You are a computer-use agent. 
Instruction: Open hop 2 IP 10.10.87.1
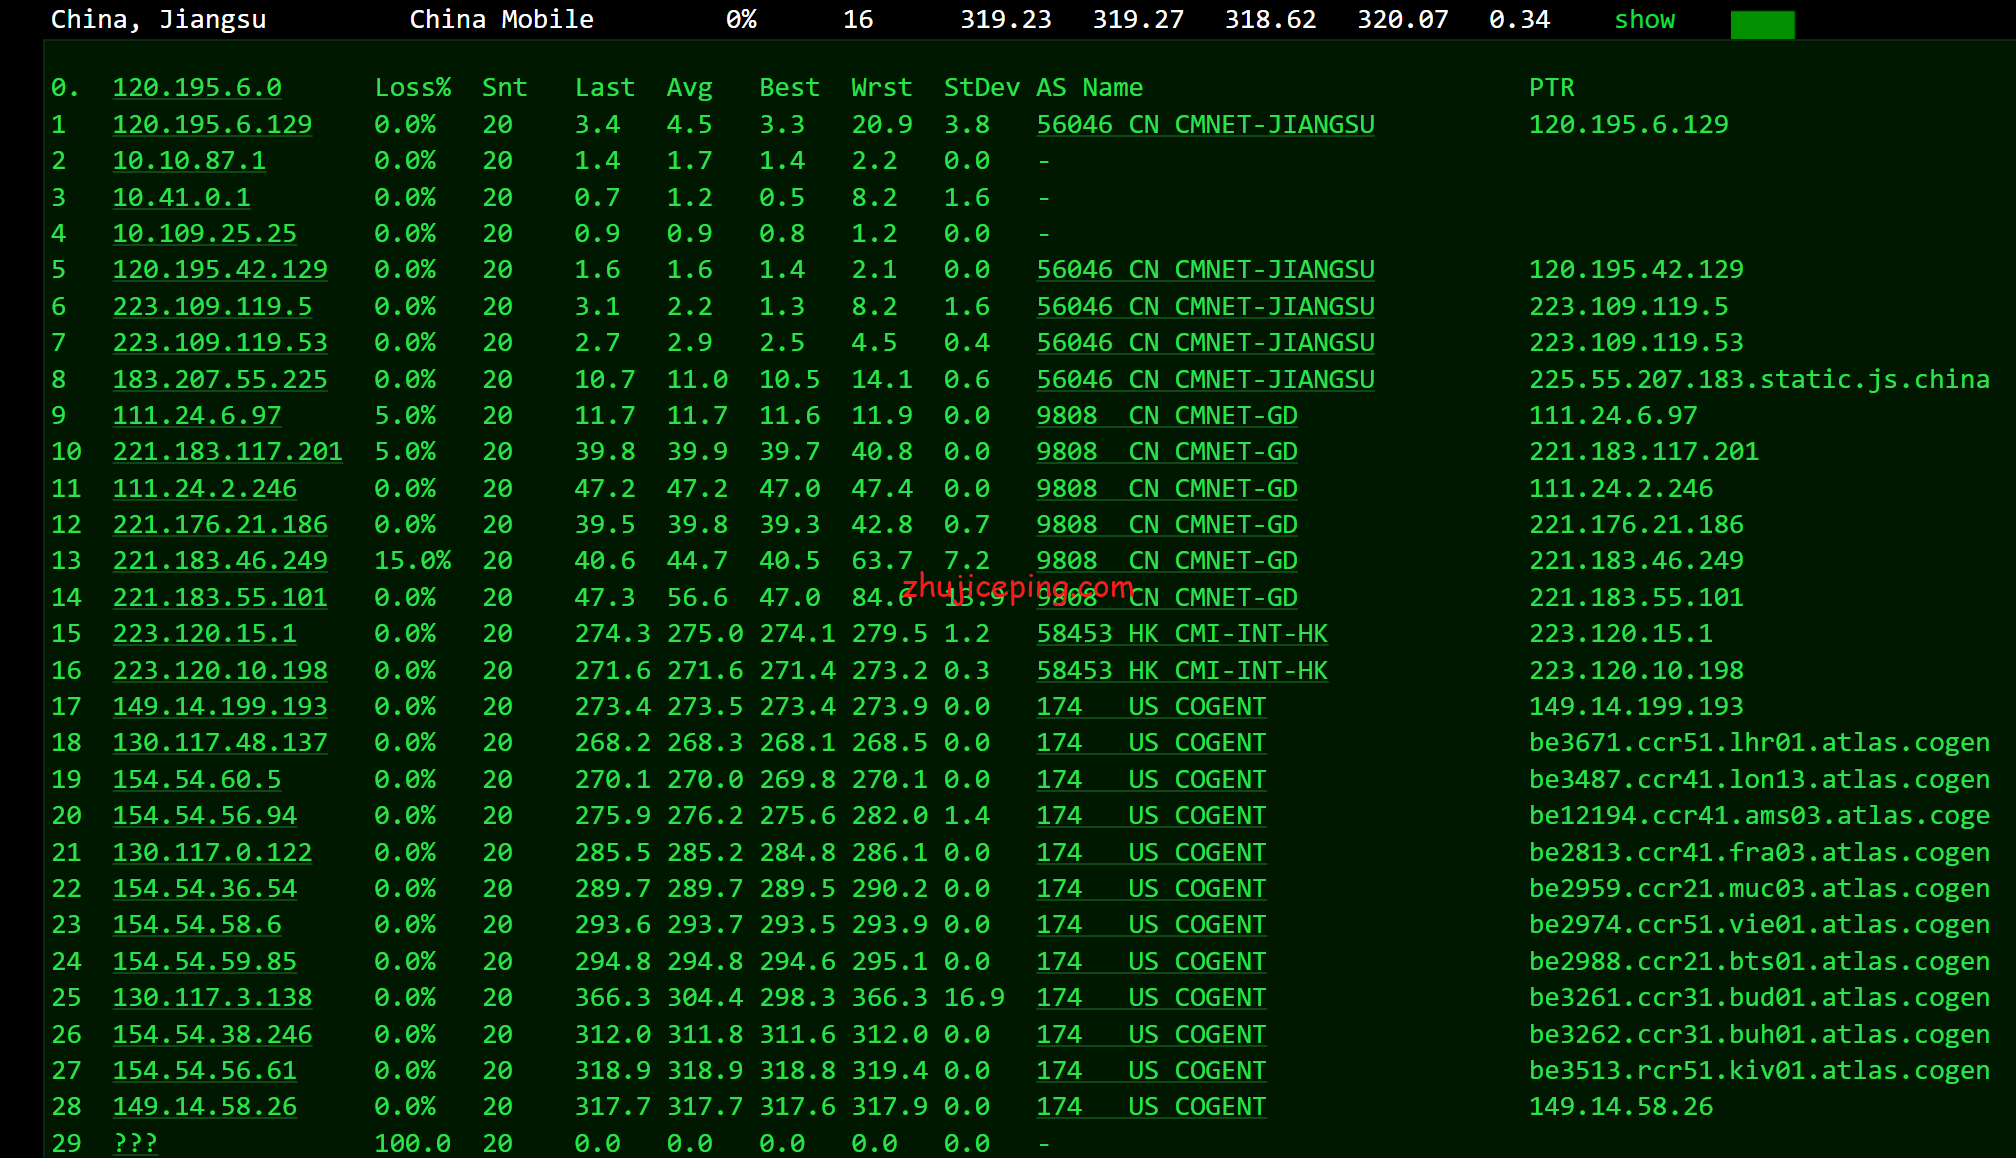click(x=189, y=160)
